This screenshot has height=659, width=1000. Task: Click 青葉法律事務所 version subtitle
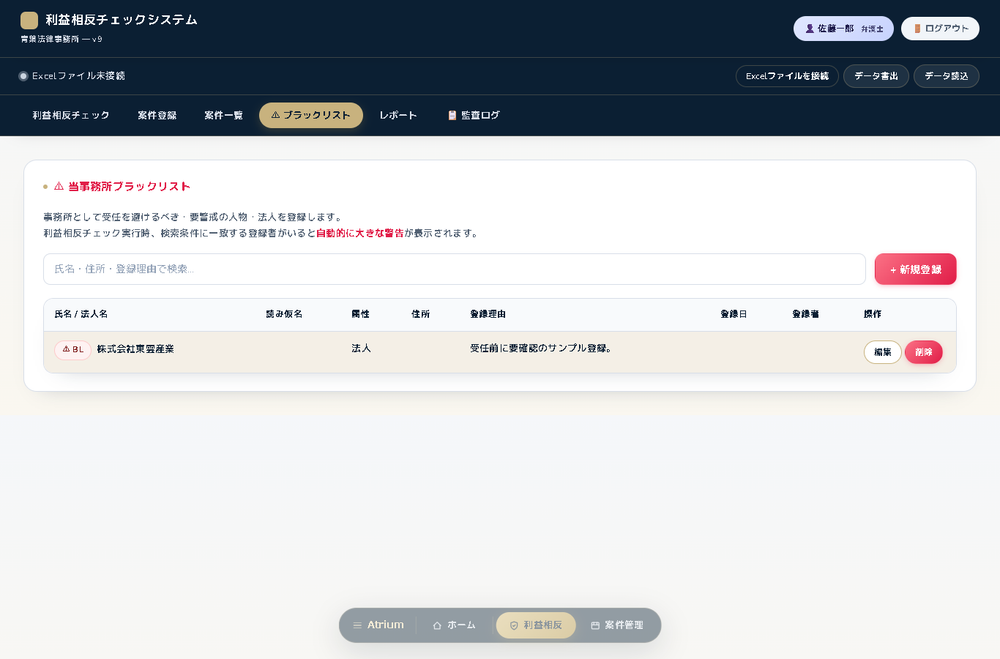(61, 39)
